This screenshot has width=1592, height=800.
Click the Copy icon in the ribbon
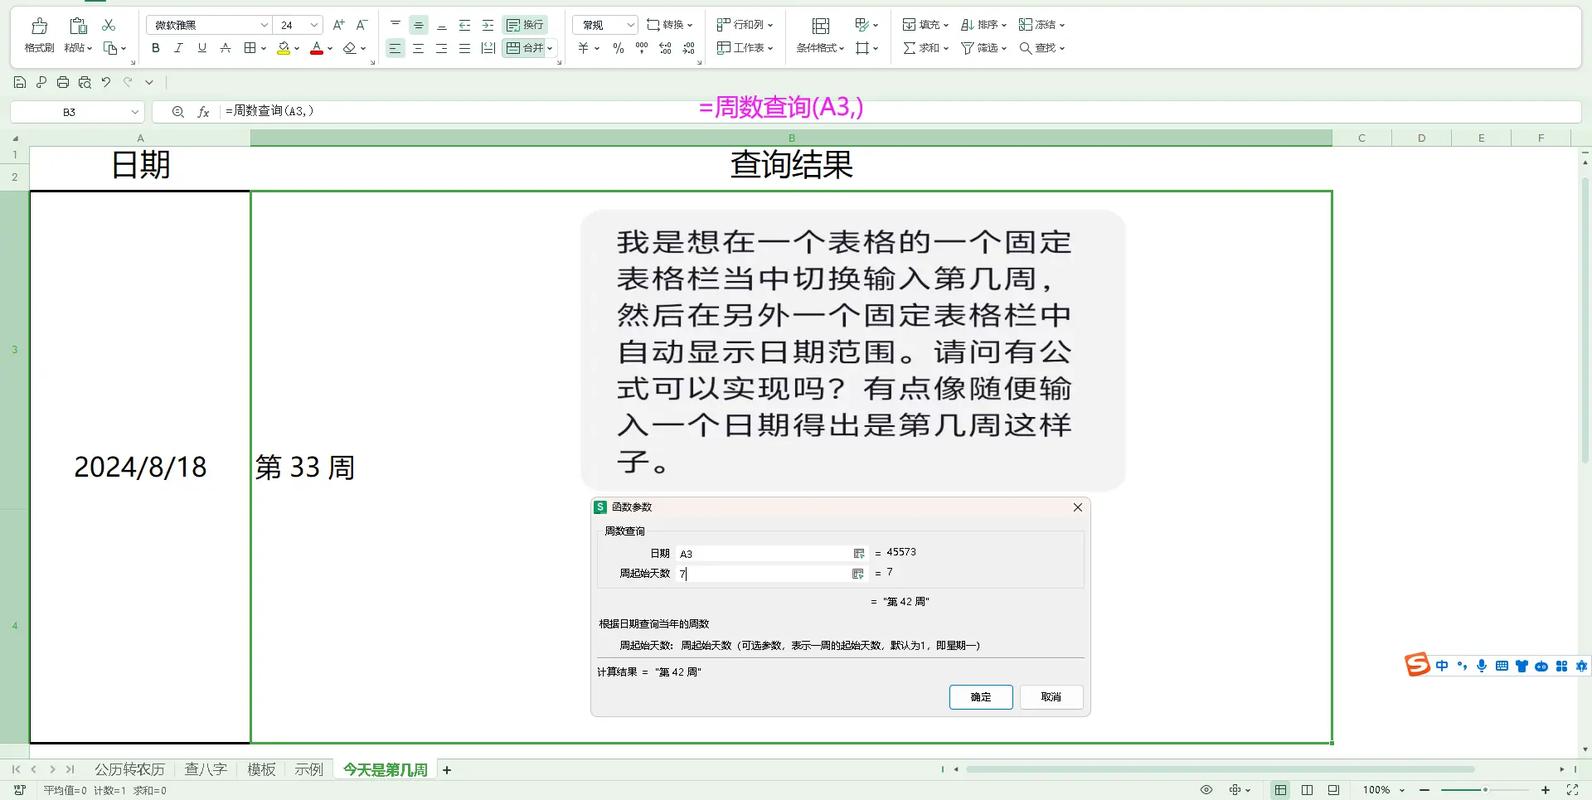point(111,48)
